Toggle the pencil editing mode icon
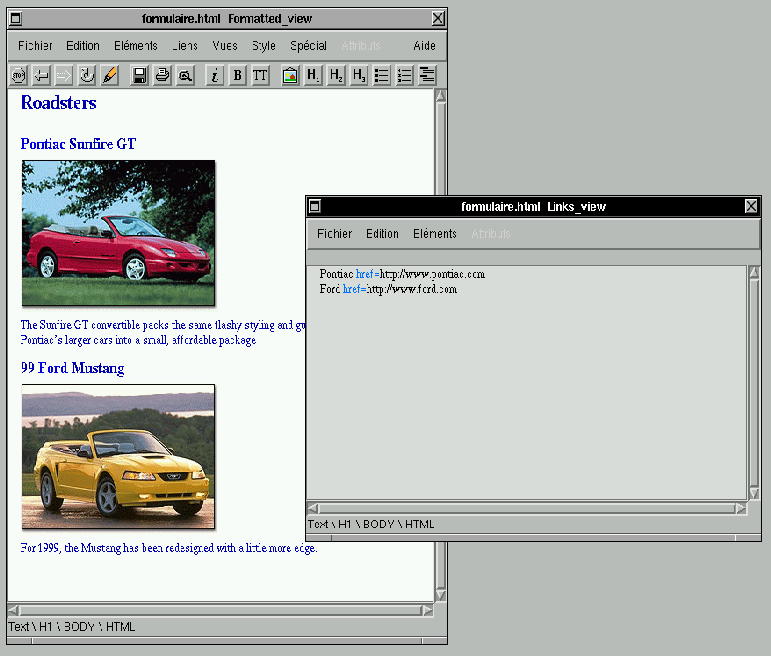Screen dimensions: 771x656 110,75
